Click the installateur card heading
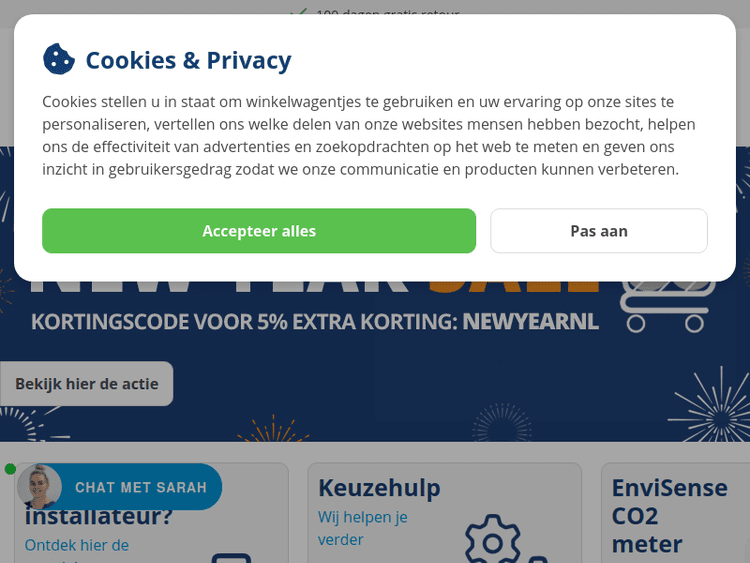The width and height of the screenshot is (750, 563). pyautogui.click(x=99, y=518)
